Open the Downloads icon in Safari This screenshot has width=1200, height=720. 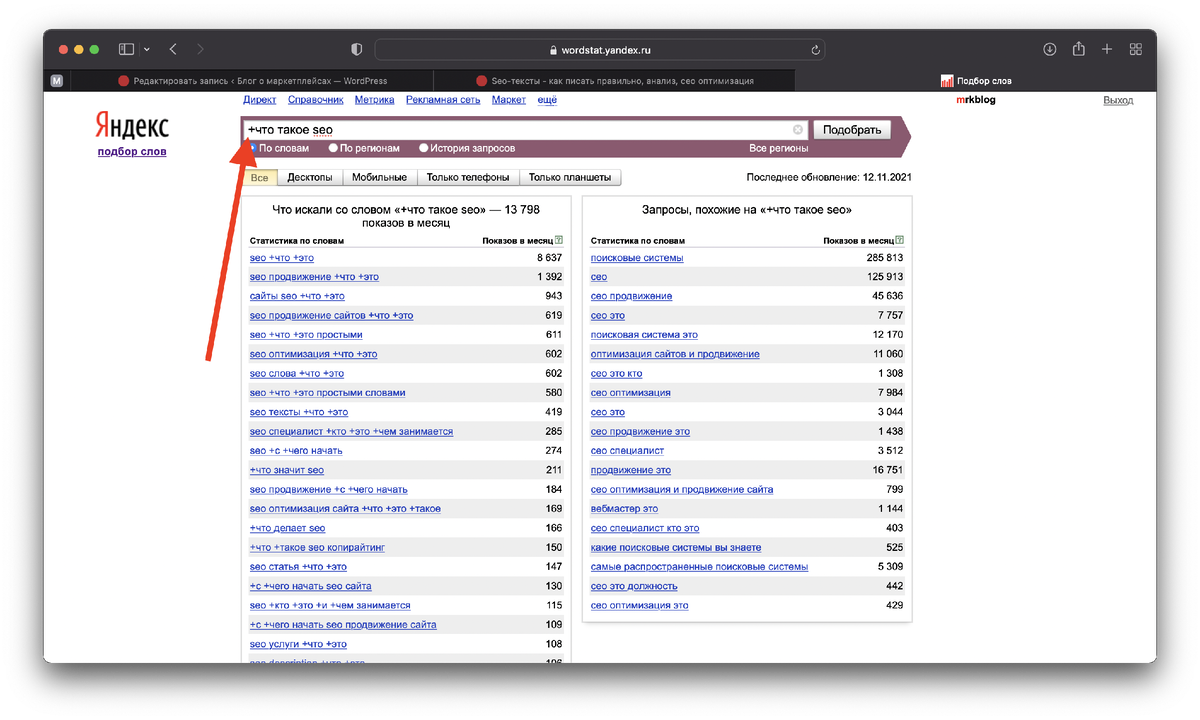tap(1048, 48)
